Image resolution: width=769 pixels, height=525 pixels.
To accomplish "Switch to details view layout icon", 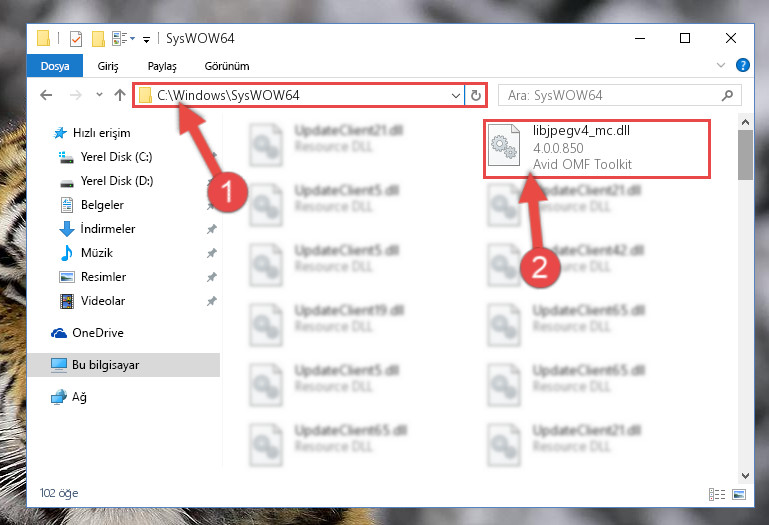I will 717,494.
